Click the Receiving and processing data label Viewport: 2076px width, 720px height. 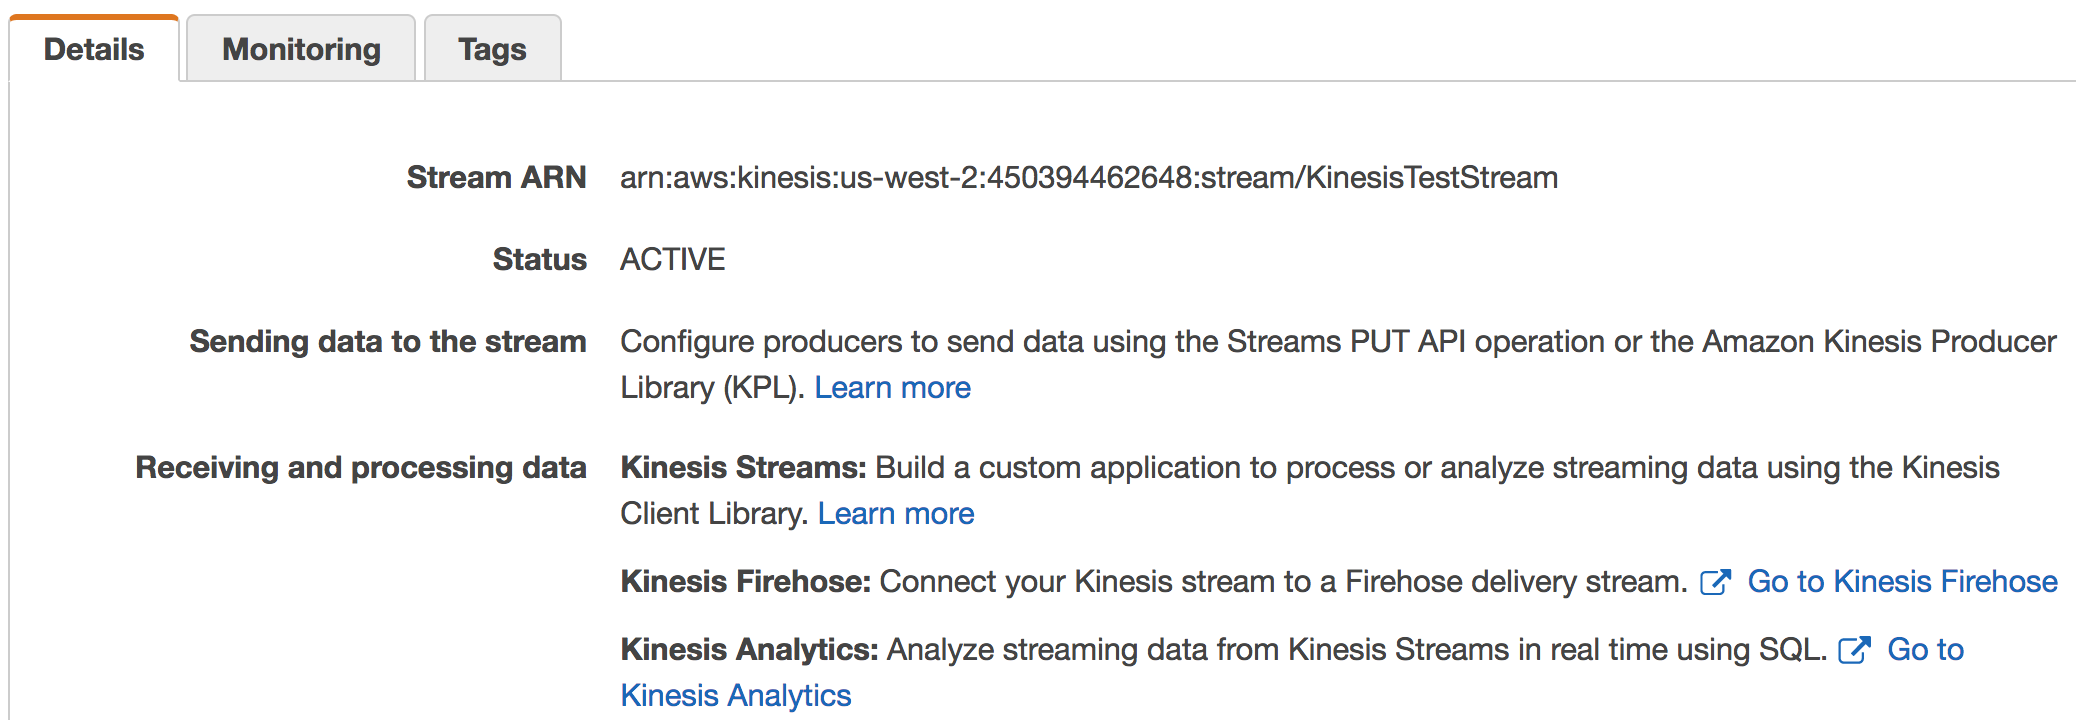tap(361, 467)
